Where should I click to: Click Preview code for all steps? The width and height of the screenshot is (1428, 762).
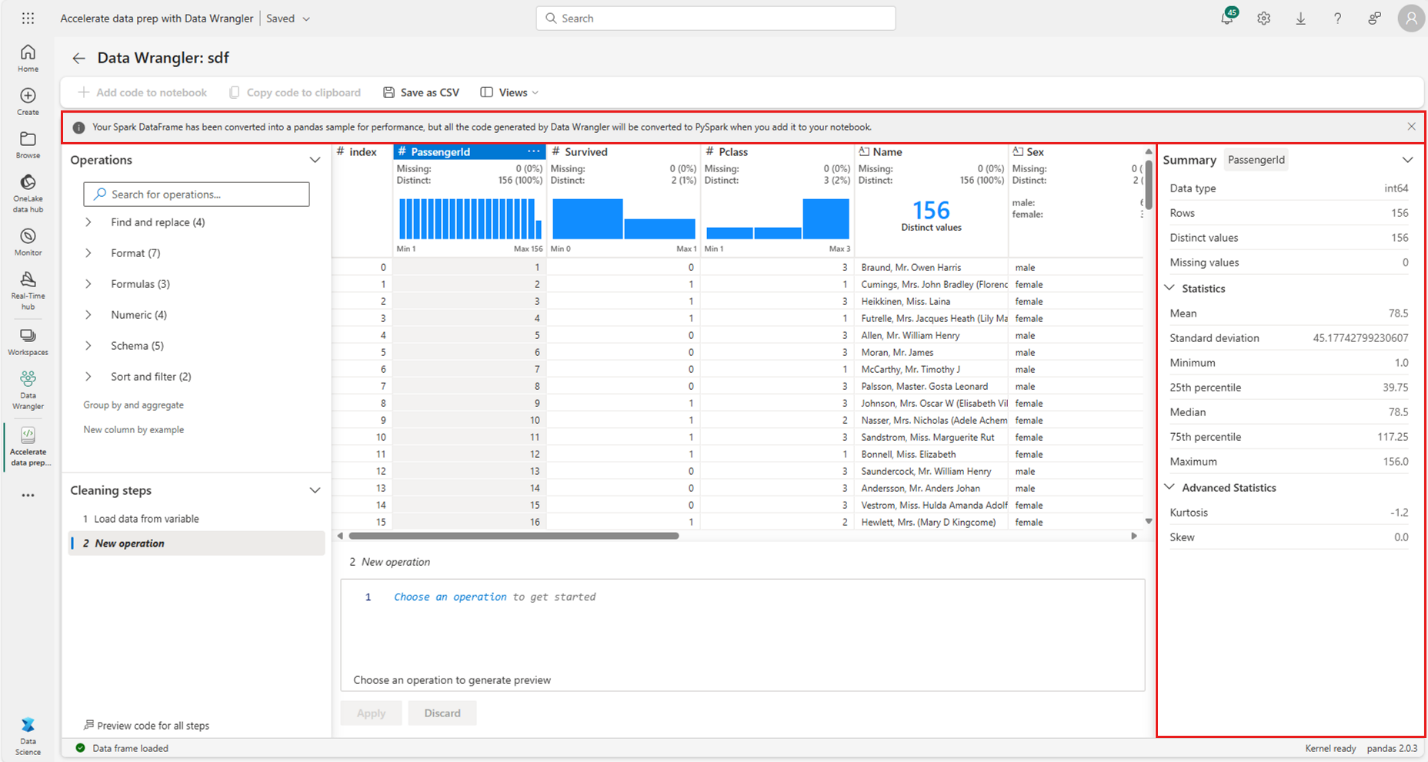pos(146,726)
